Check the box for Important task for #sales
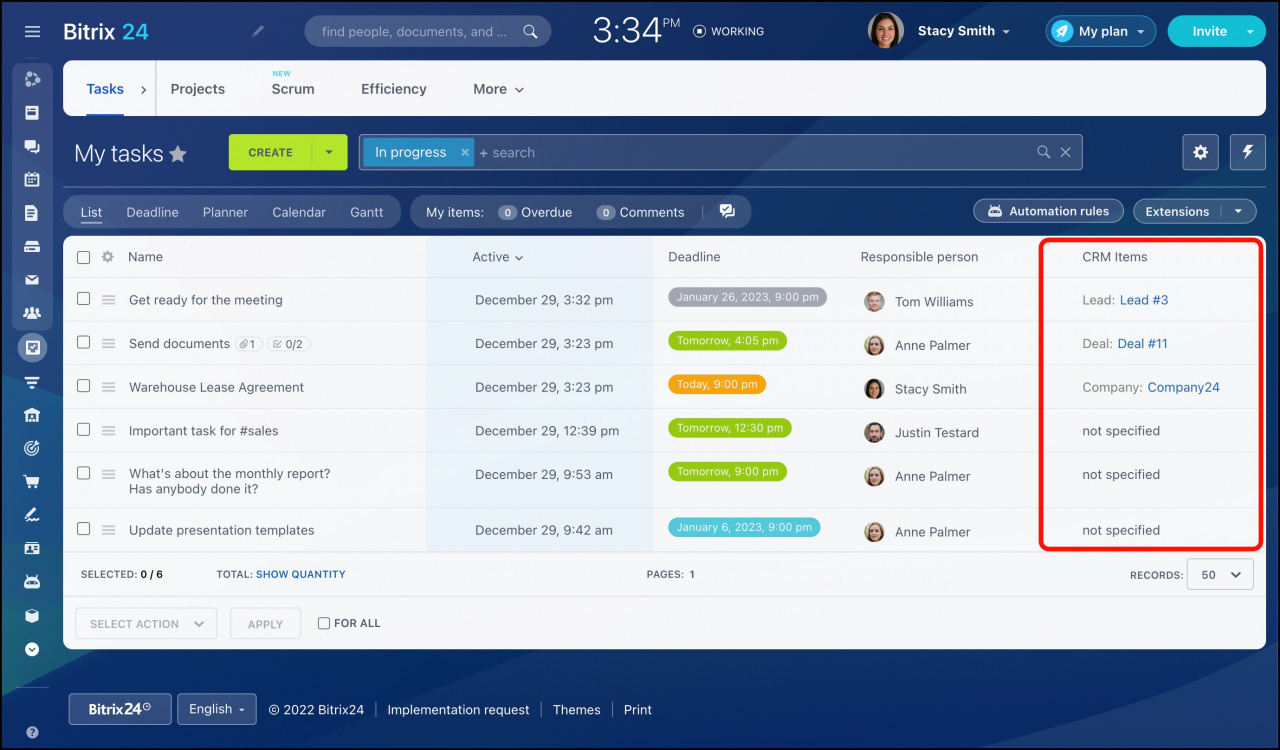 pos(84,429)
